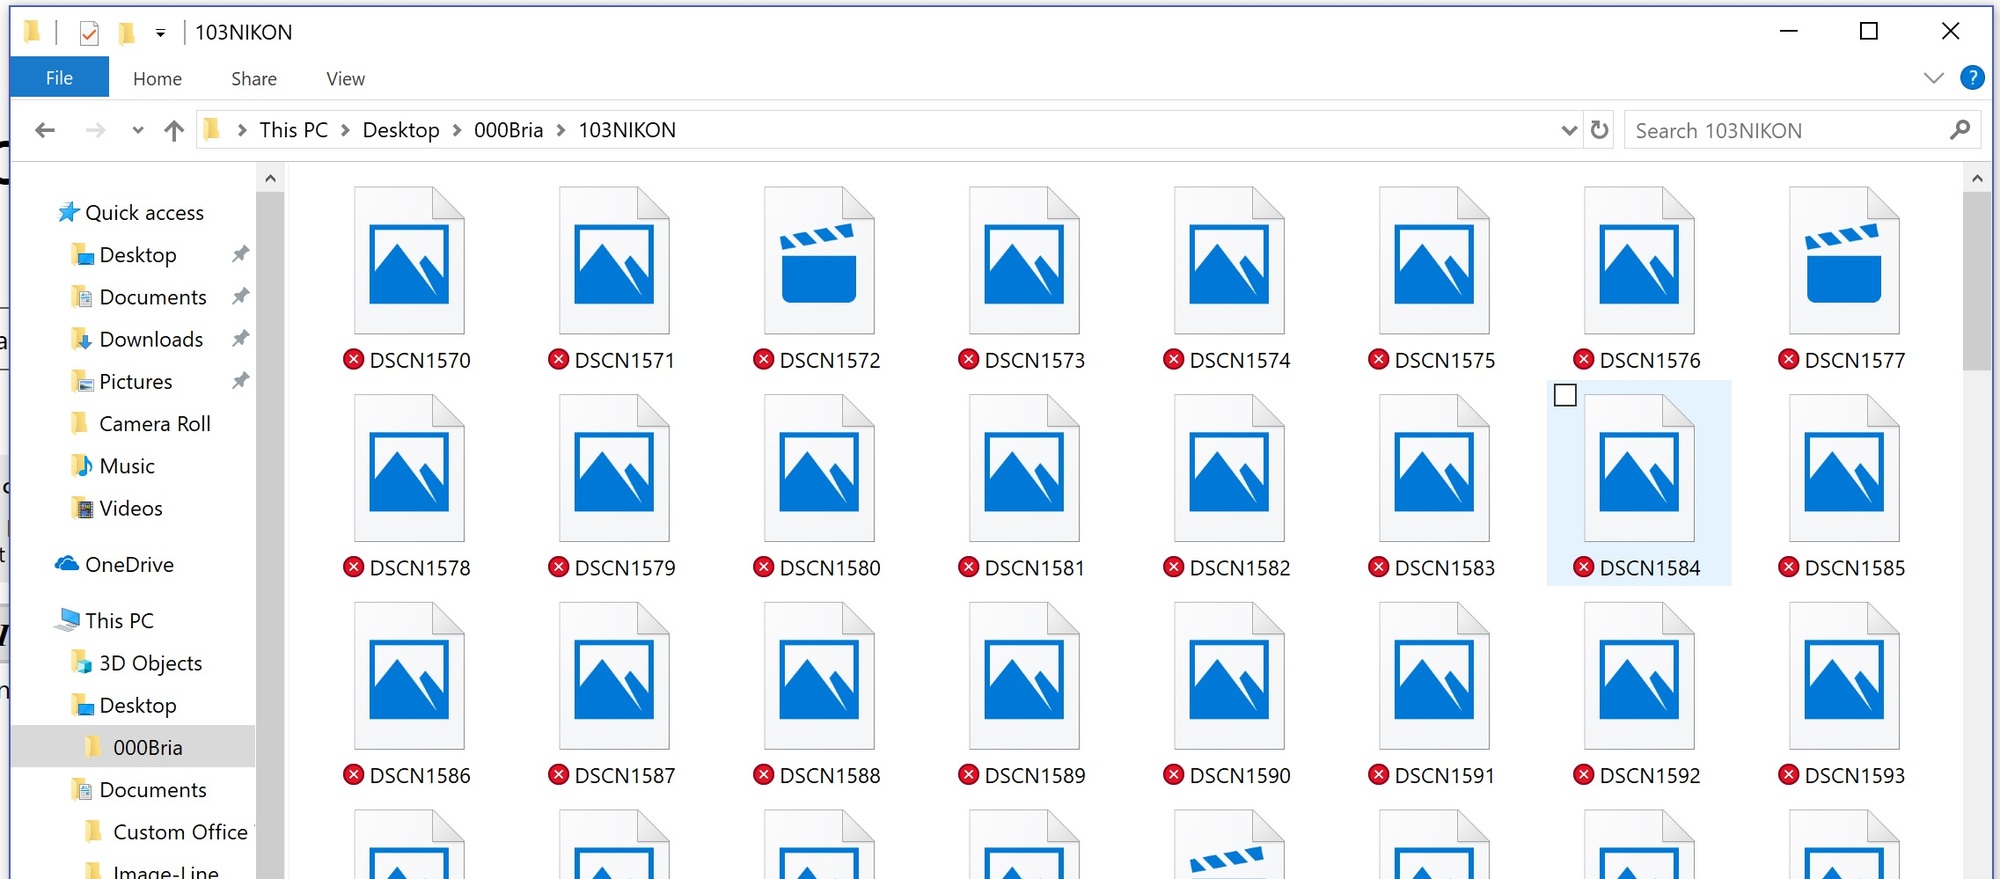This screenshot has height=879, width=2000.
Task: Click the New folder quick access icon
Action: tap(126, 33)
